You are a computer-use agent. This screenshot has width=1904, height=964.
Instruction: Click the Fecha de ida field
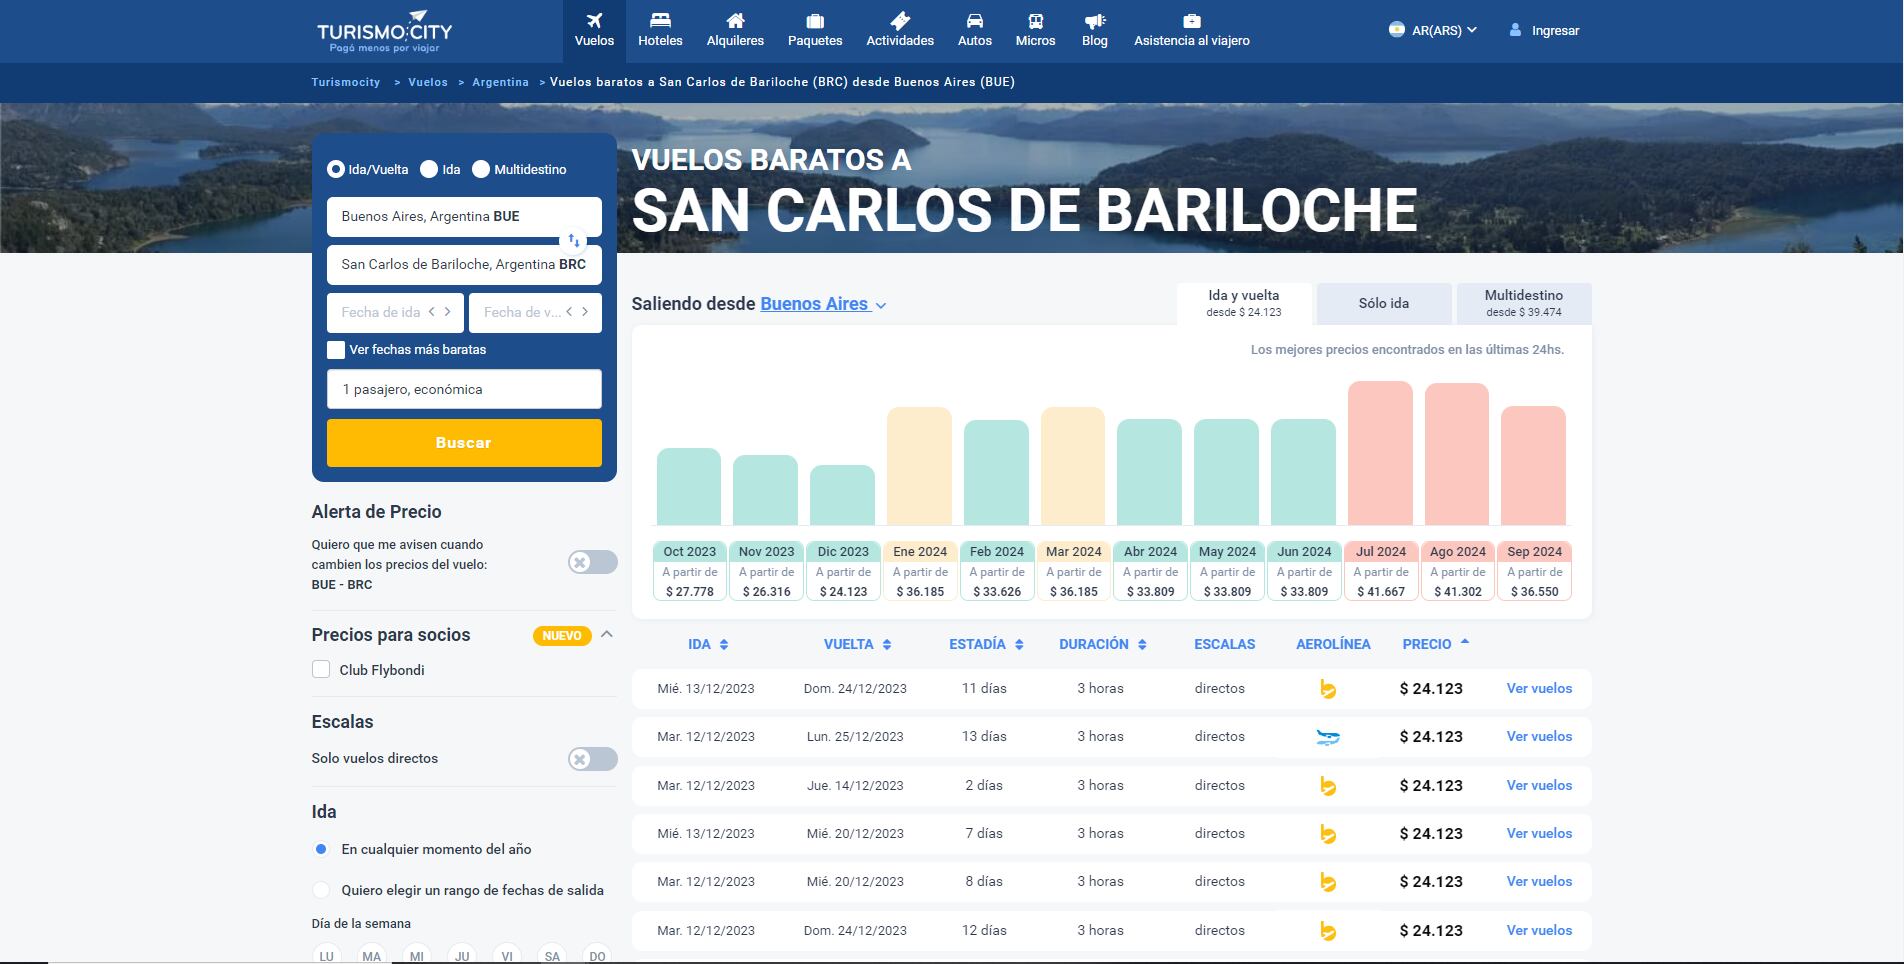(395, 313)
